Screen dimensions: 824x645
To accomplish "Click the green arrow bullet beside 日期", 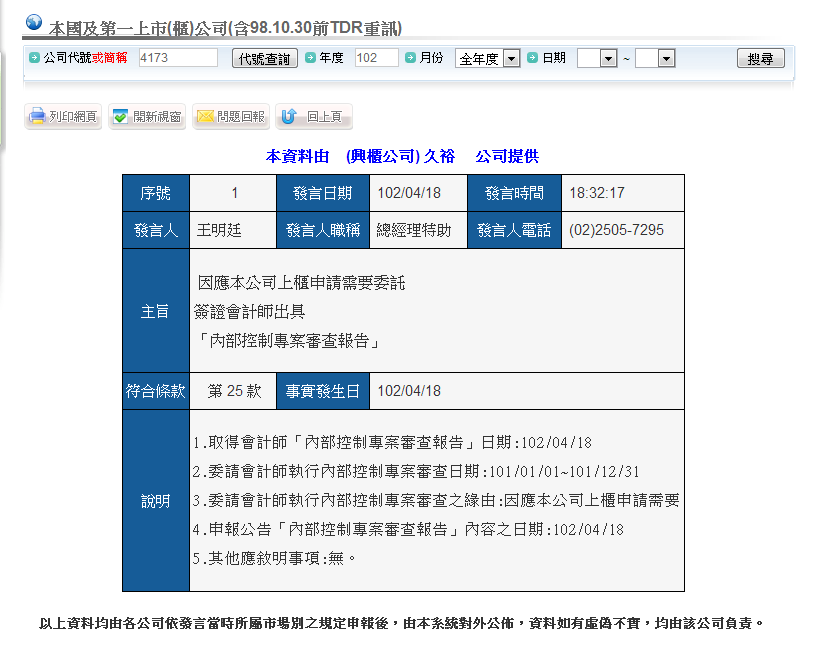I will 532,58.
